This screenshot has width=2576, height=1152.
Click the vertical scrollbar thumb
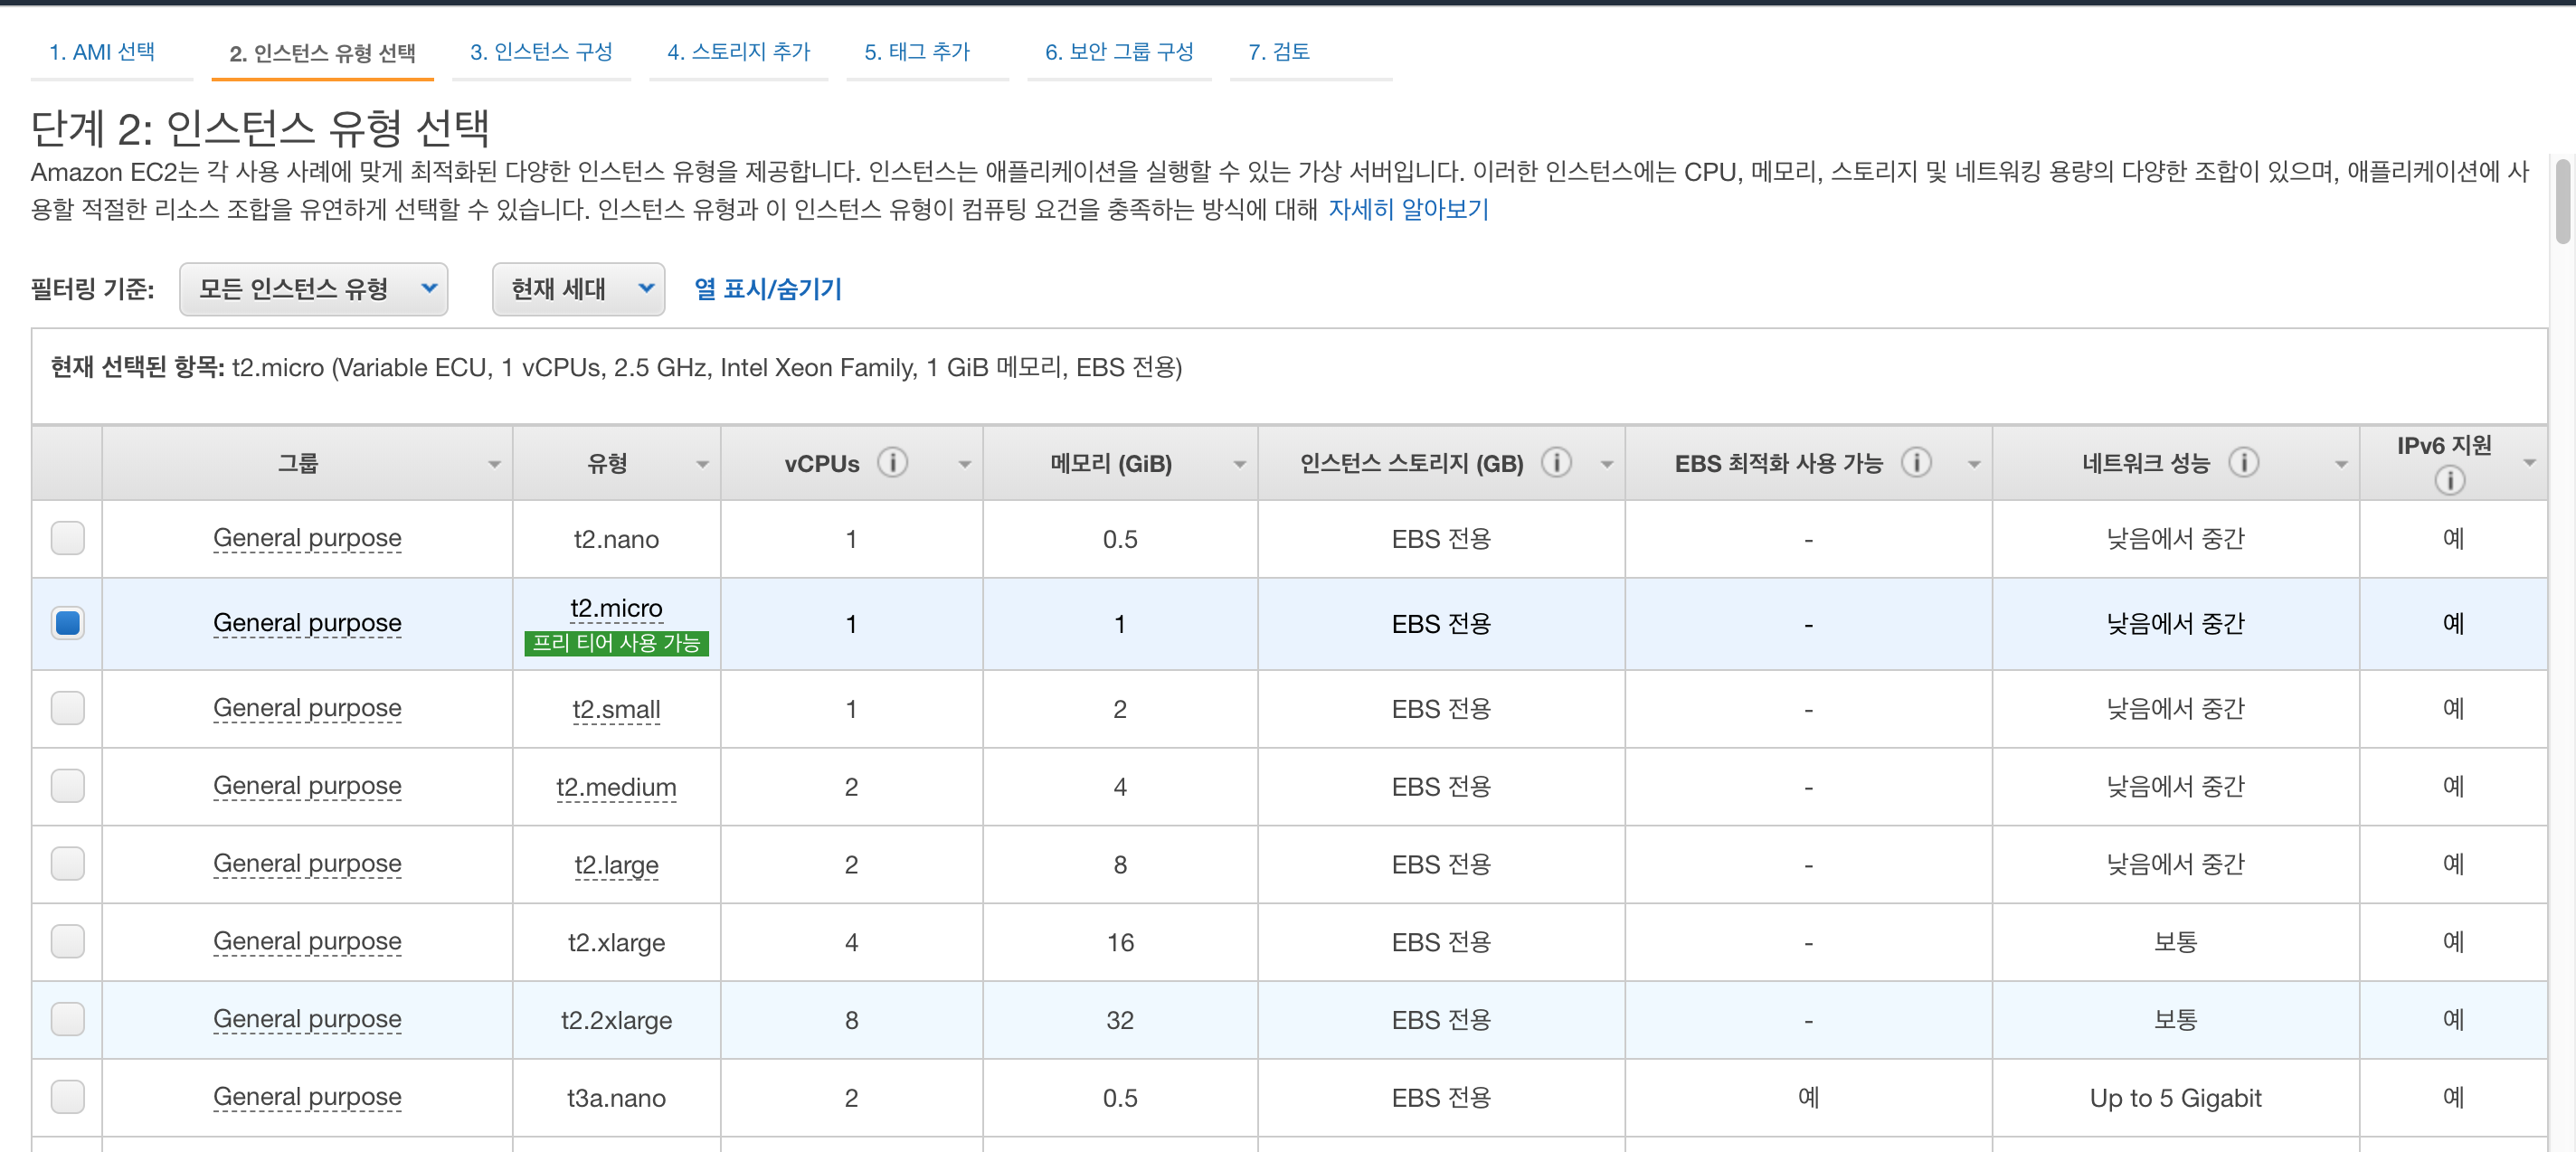tap(2562, 200)
